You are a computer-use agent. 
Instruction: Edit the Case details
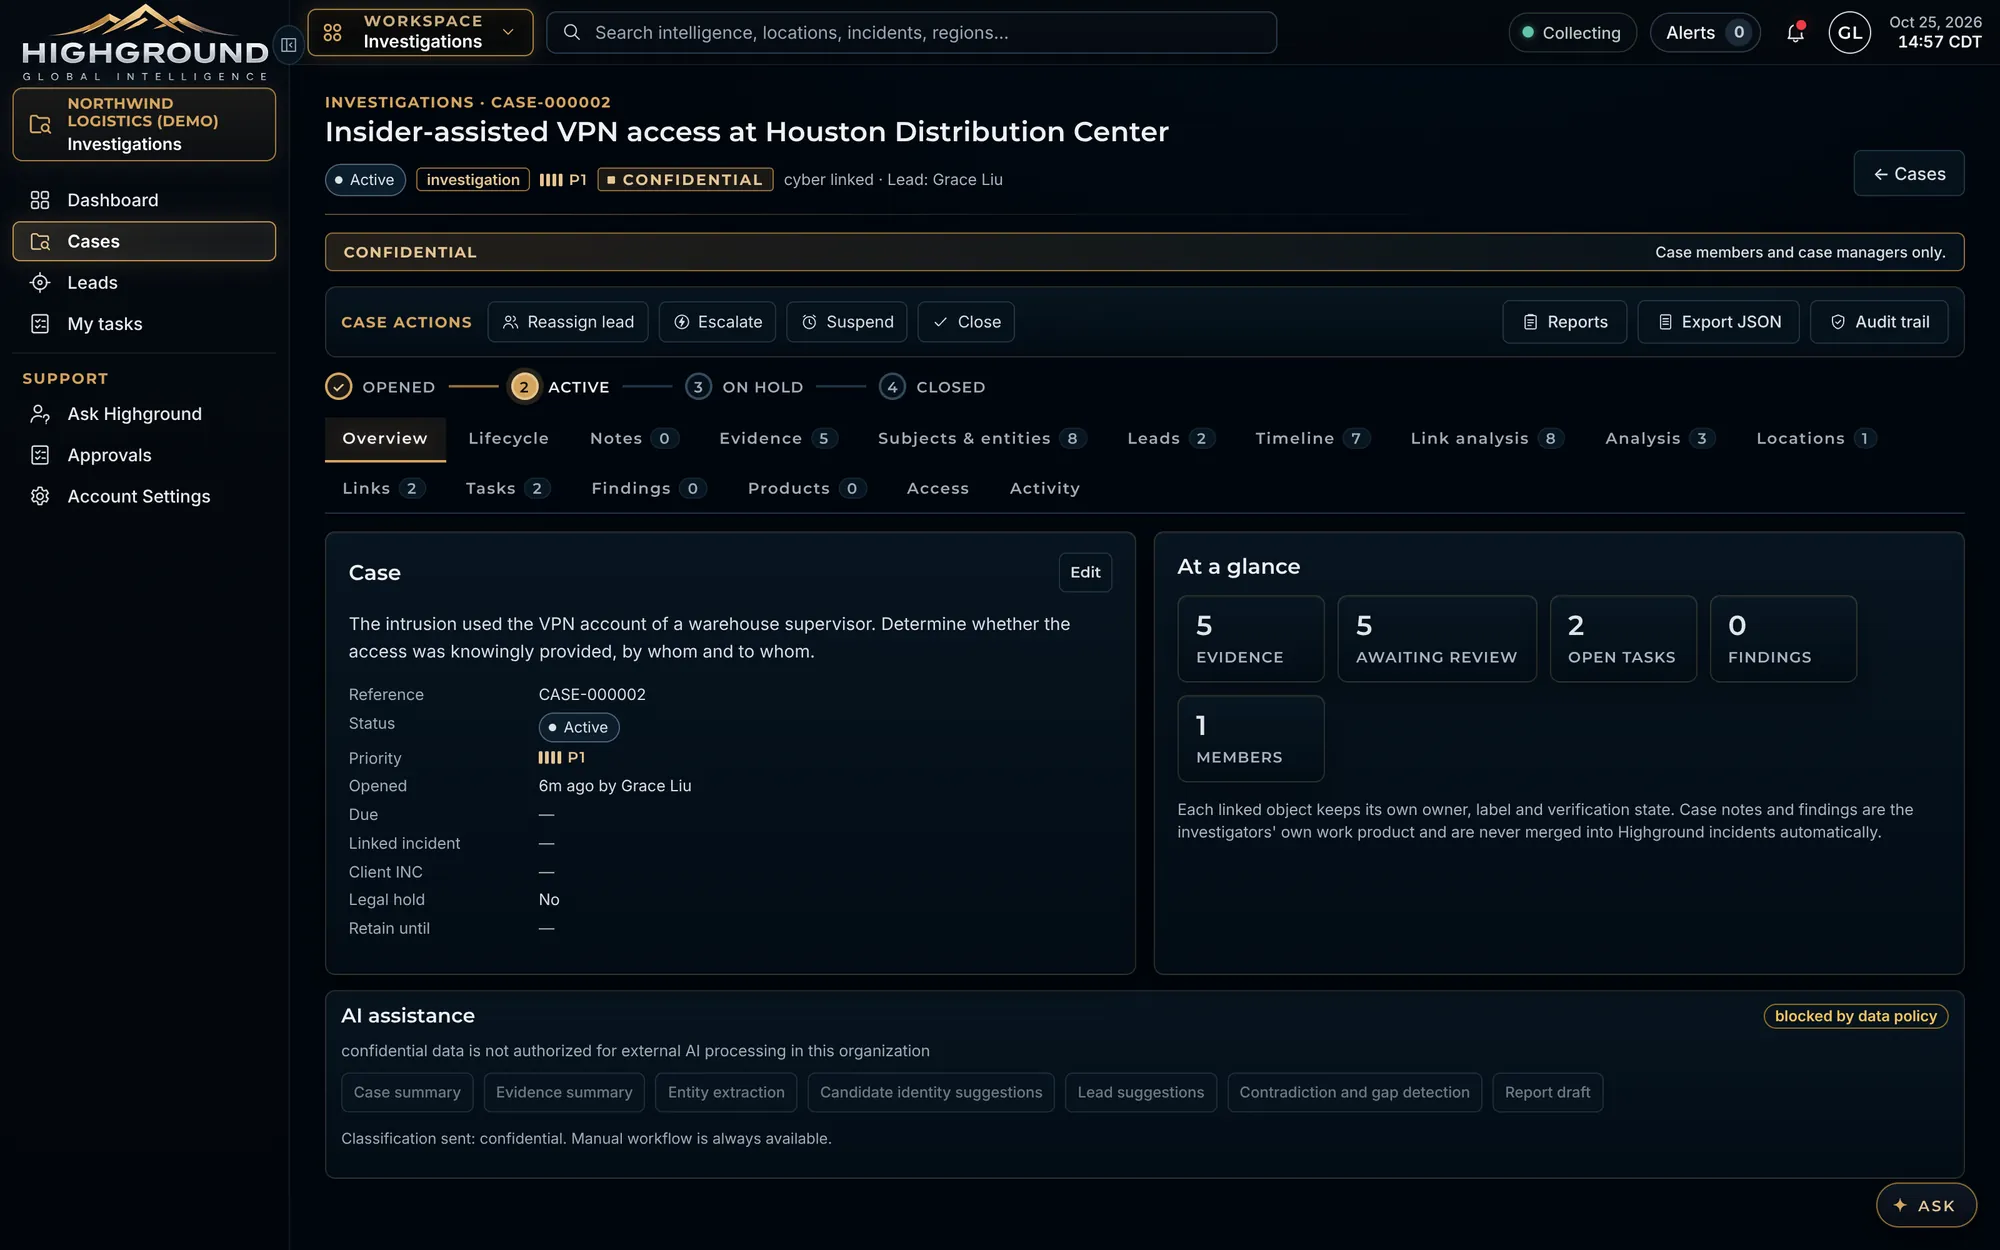(1085, 573)
